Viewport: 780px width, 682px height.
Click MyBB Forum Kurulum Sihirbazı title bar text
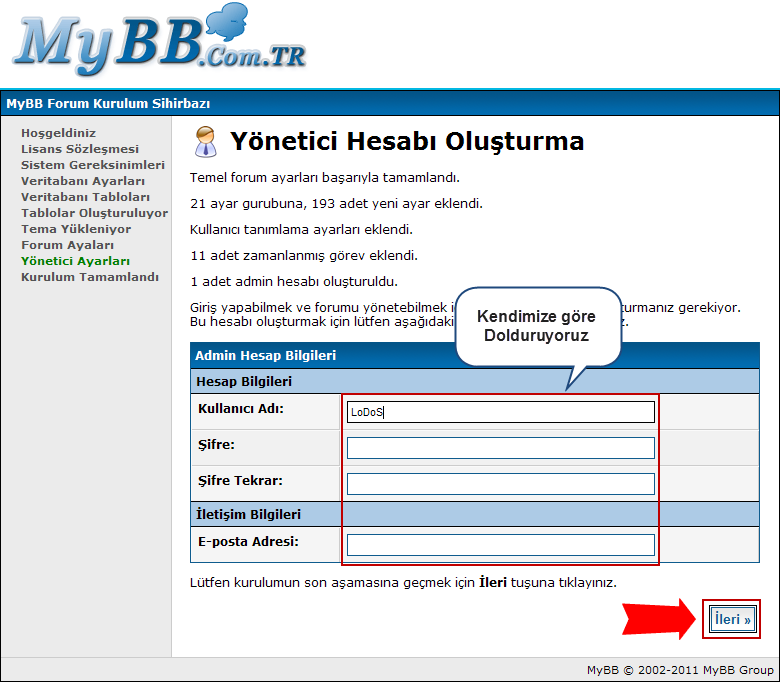click(108, 103)
